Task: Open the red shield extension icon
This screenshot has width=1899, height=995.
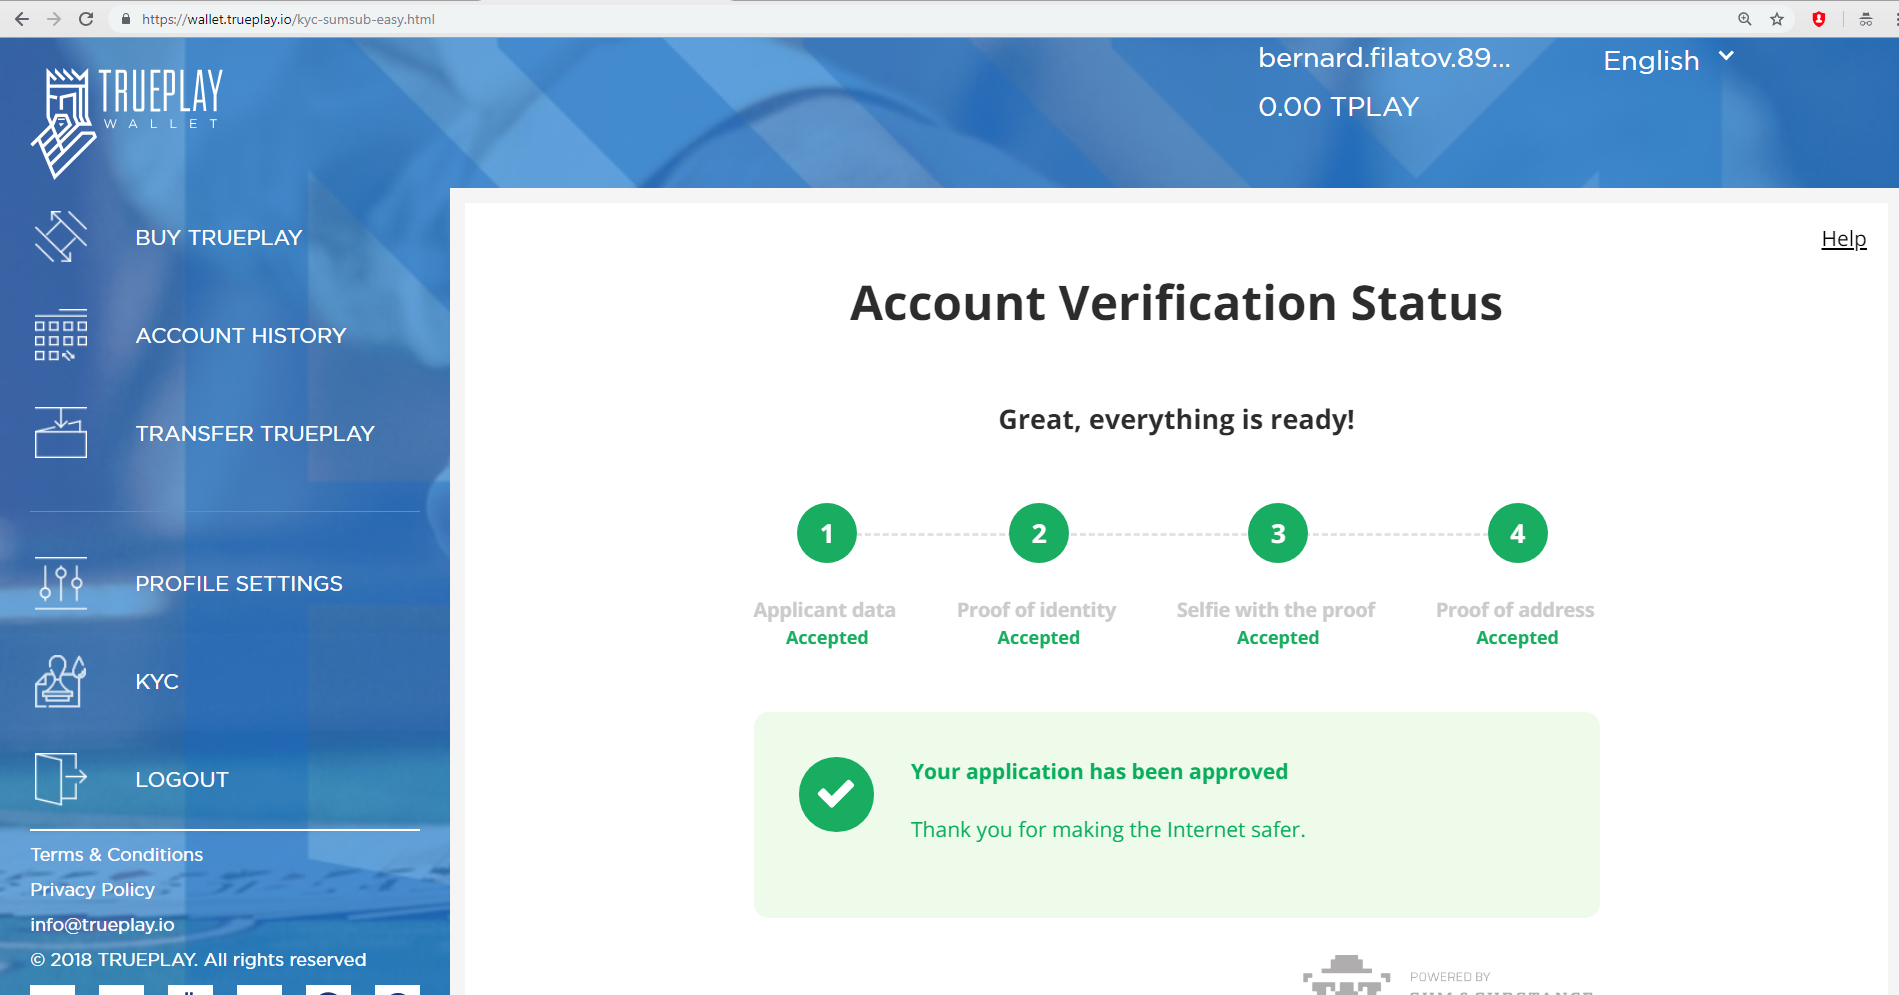Action: point(1819,19)
